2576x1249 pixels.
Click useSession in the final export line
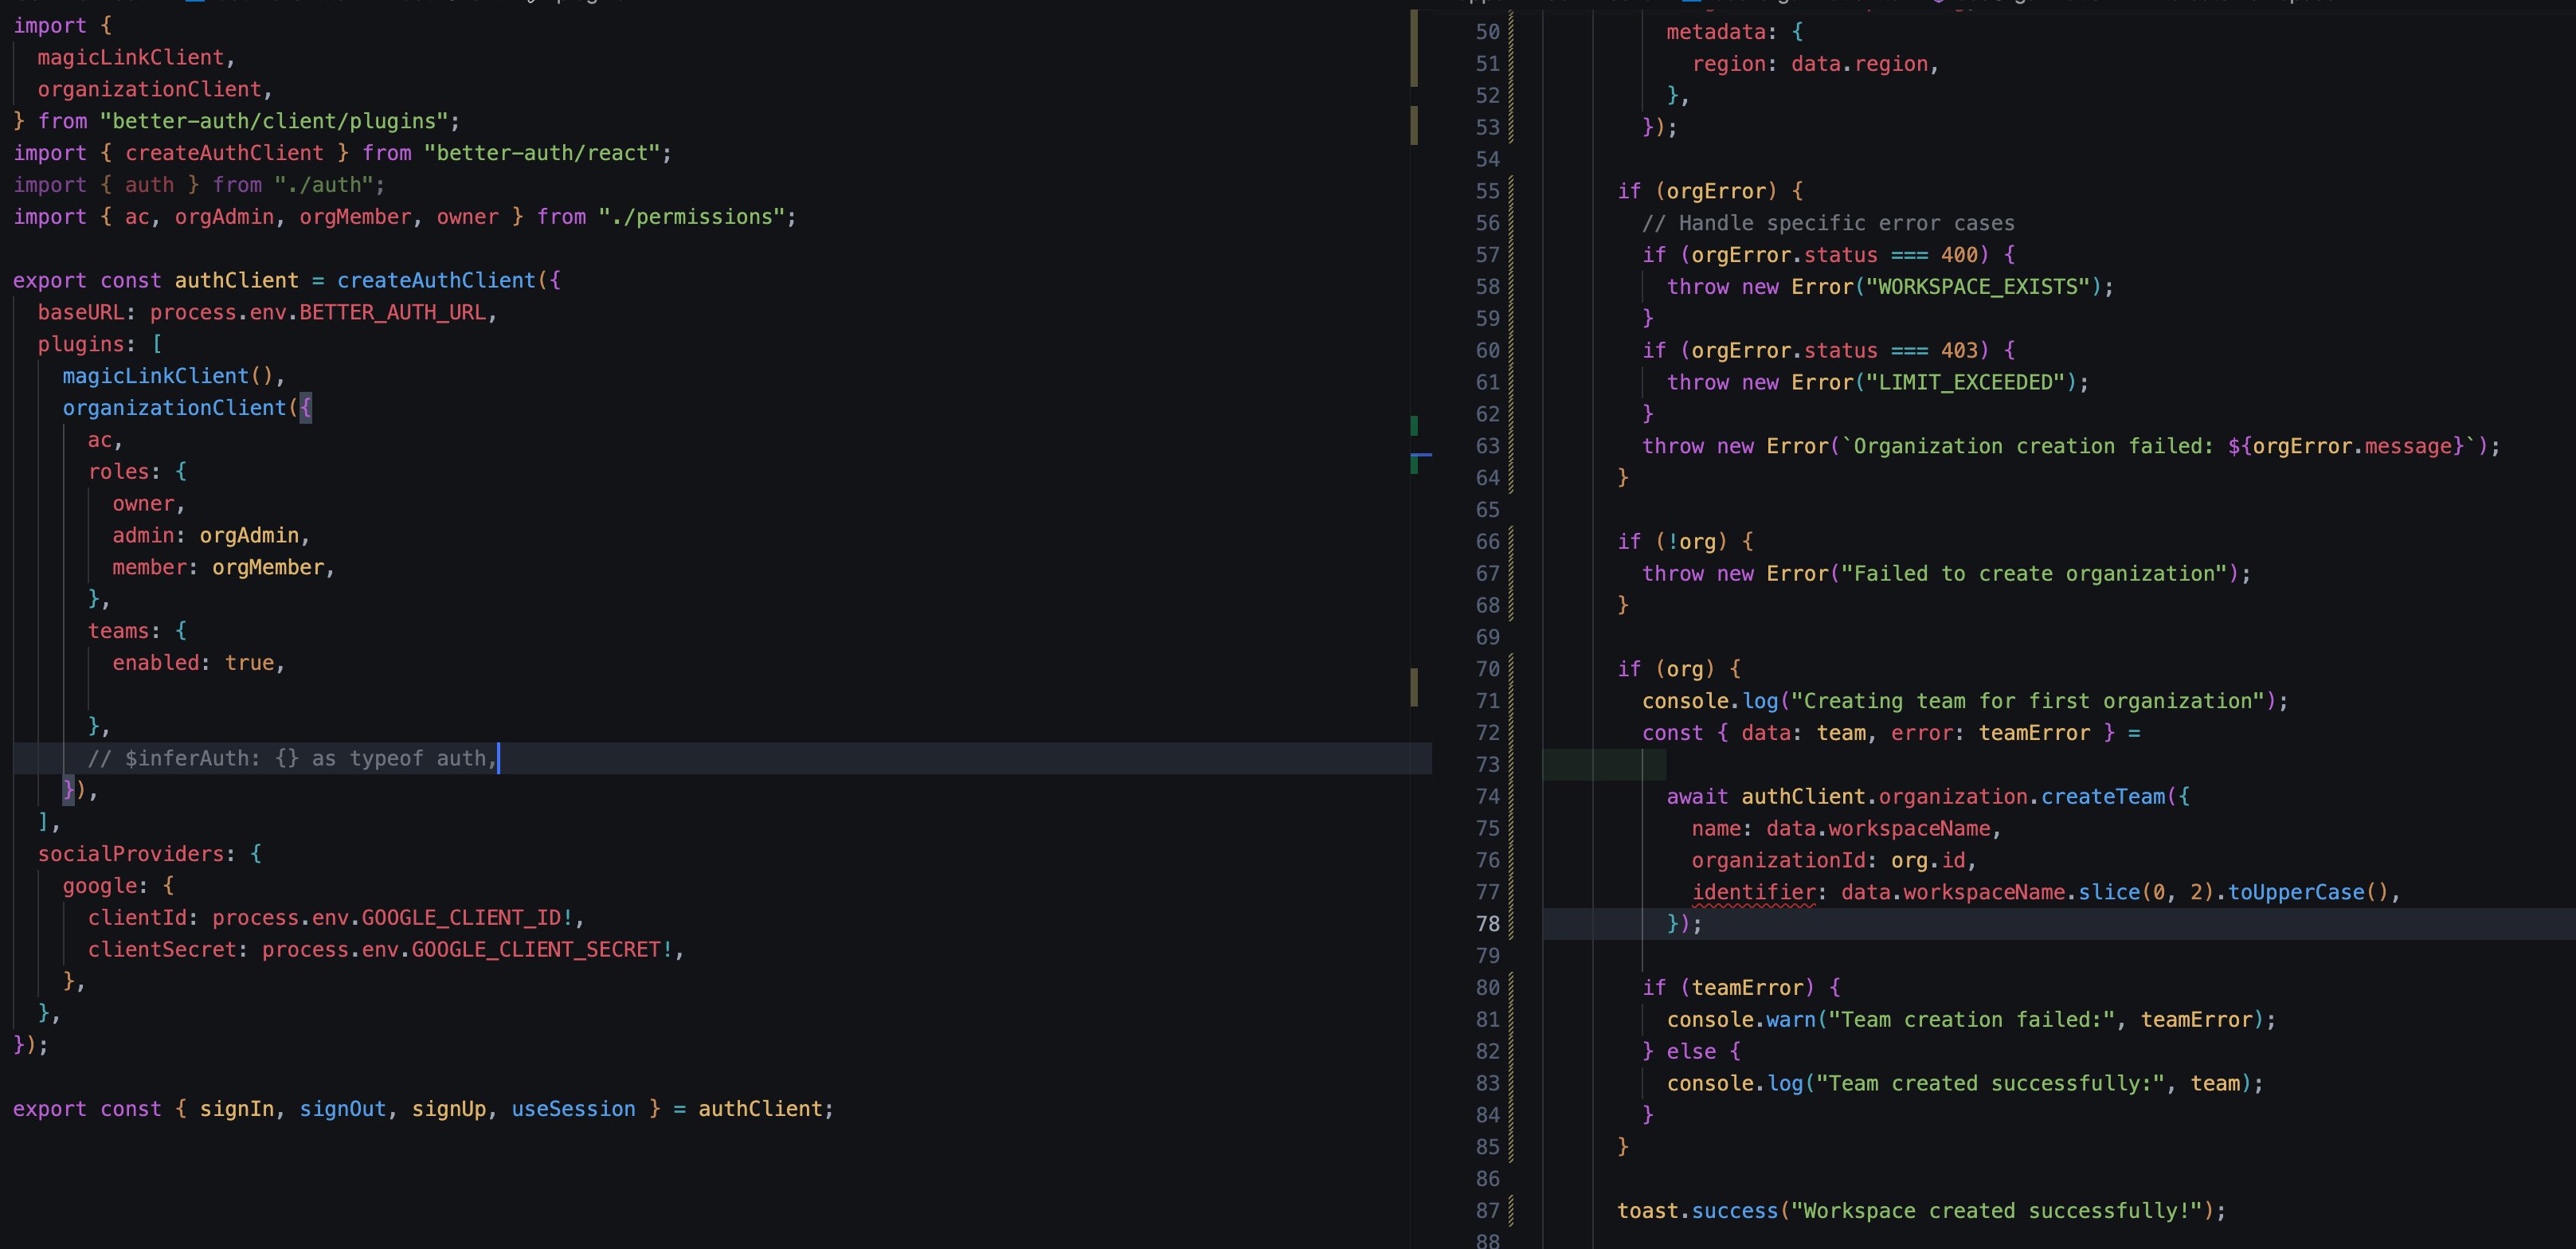click(x=573, y=1109)
